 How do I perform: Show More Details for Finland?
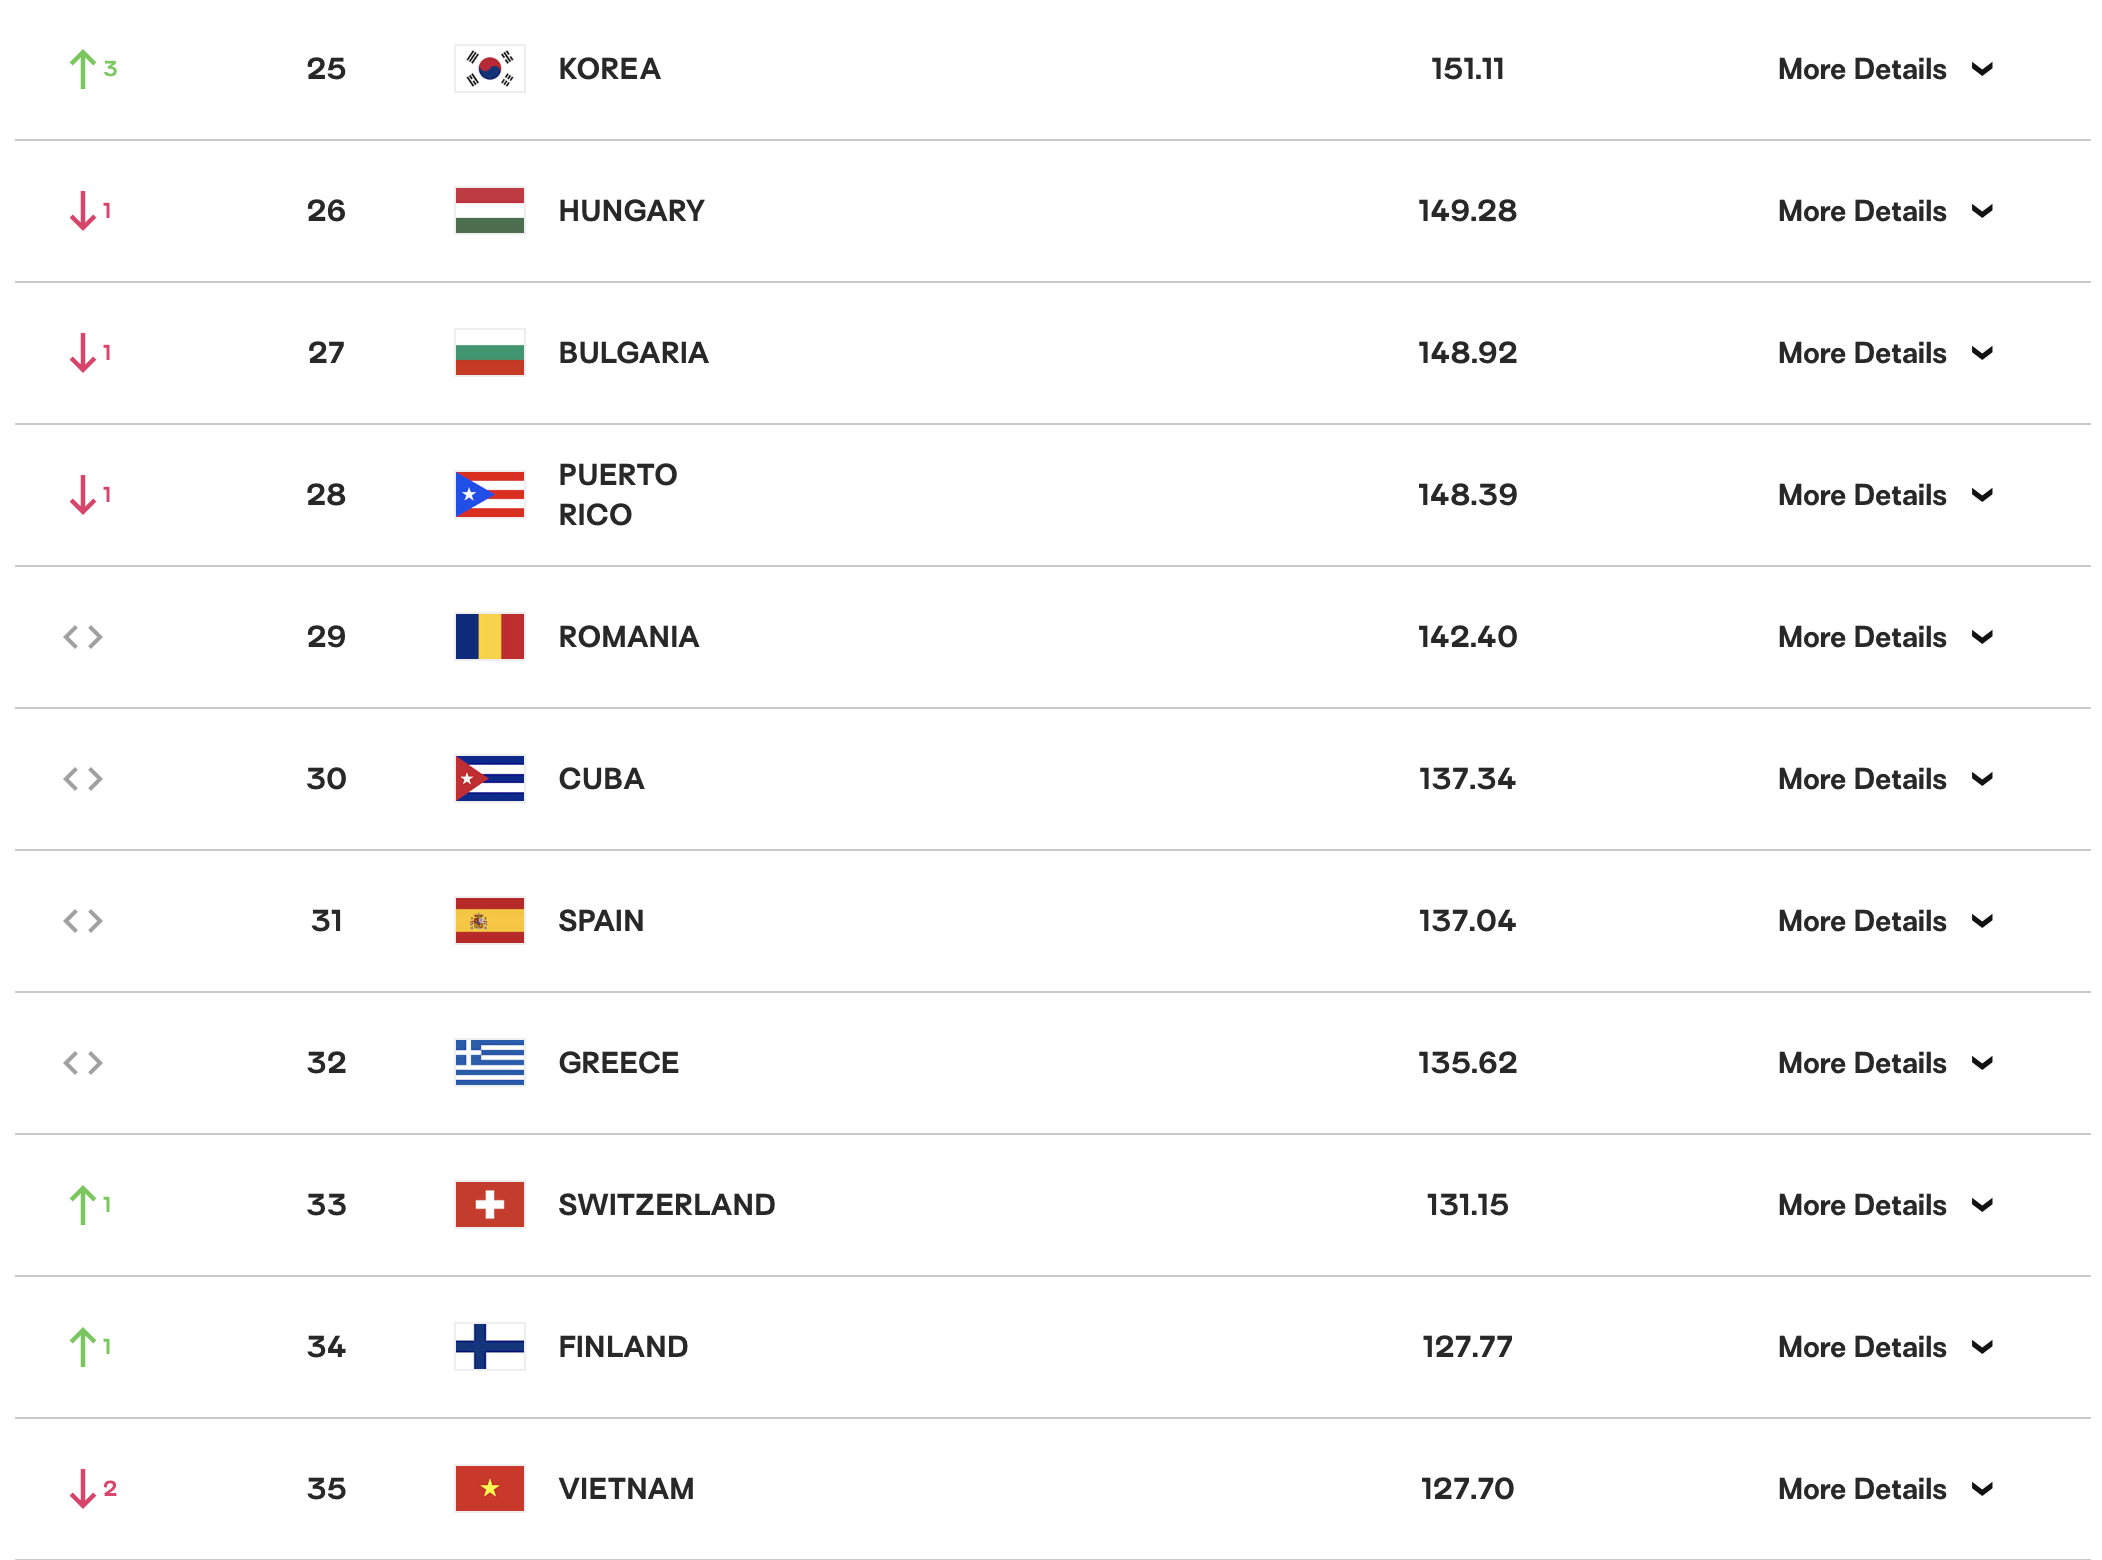pyautogui.click(x=1885, y=1347)
